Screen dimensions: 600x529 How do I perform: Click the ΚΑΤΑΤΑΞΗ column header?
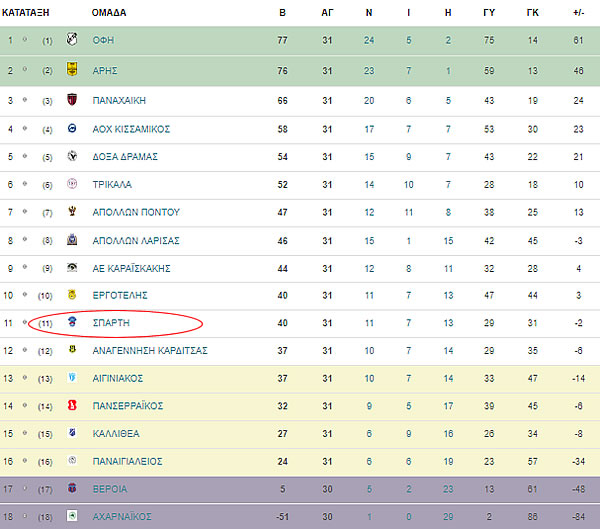(x=26, y=13)
